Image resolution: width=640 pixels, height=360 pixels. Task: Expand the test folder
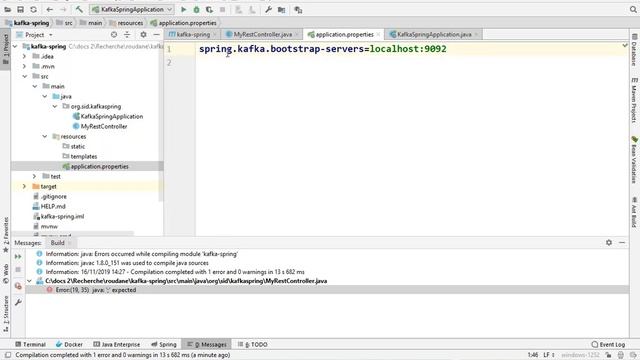coord(35,176)
